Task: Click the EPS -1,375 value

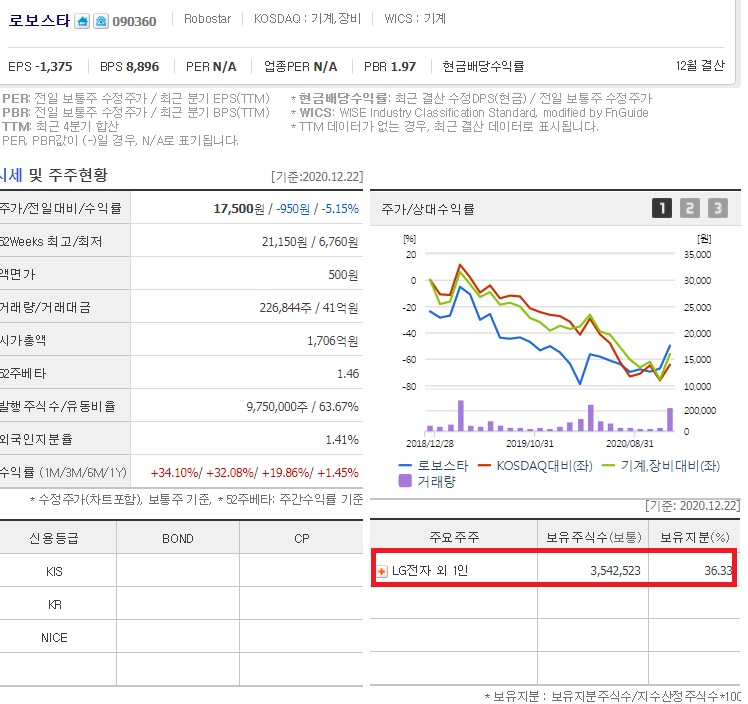Action: click(40, 66)
